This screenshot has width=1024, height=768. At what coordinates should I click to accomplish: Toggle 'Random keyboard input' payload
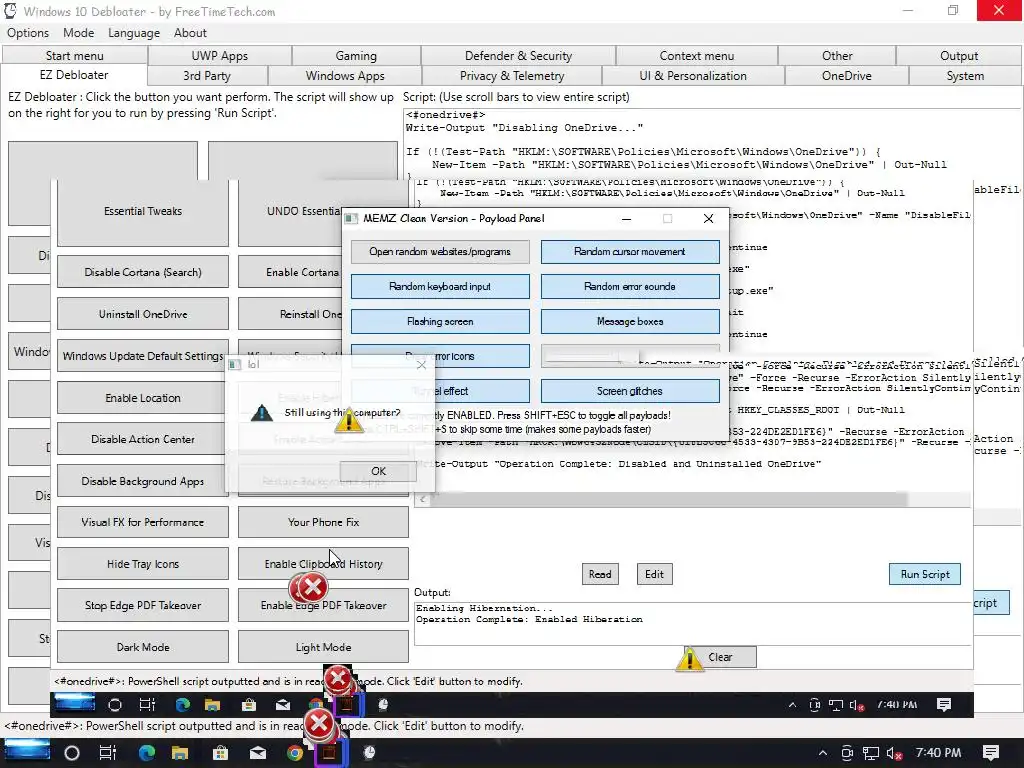[440, 286]
